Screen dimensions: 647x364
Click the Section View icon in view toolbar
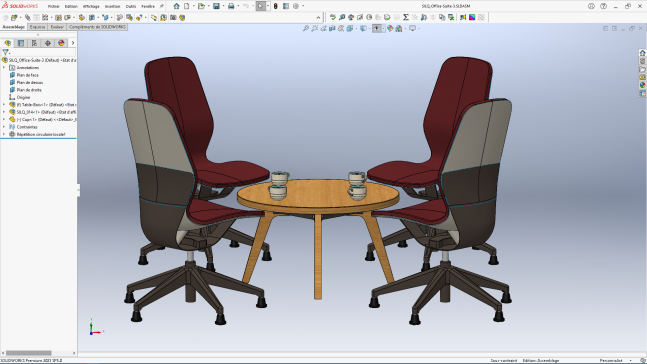(x=332, y=28)
